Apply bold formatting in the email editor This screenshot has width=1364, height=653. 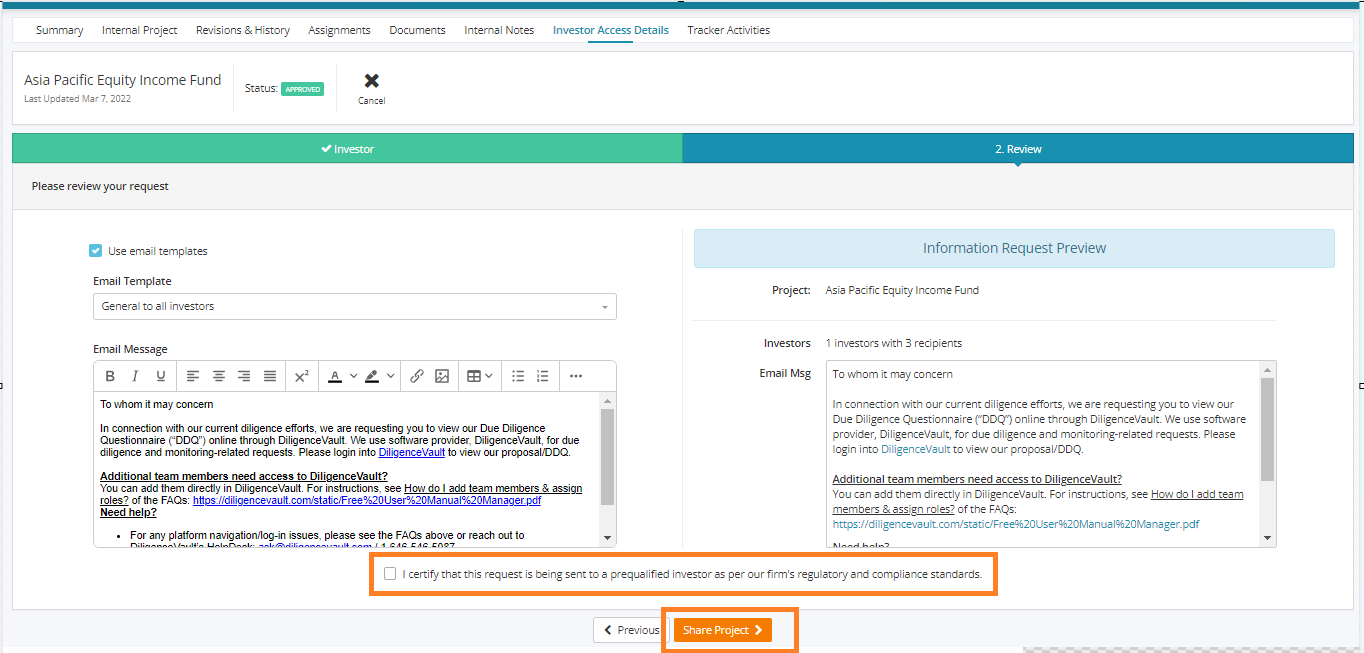pyautogui.click(x=110, y=376)
